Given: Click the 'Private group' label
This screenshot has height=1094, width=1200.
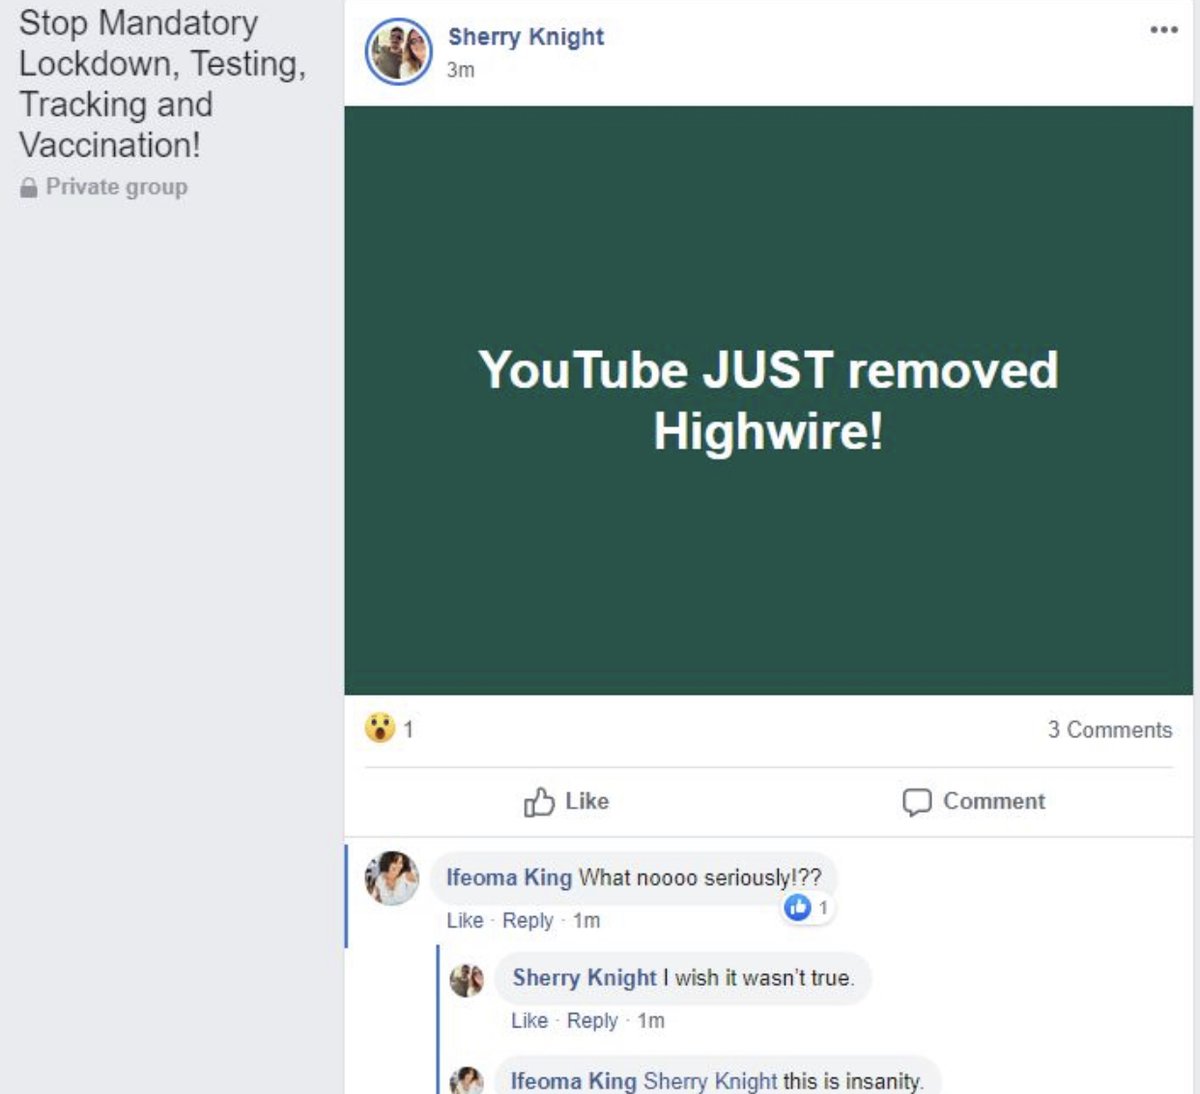Looking at the screenshot, I should pos(116,187).
